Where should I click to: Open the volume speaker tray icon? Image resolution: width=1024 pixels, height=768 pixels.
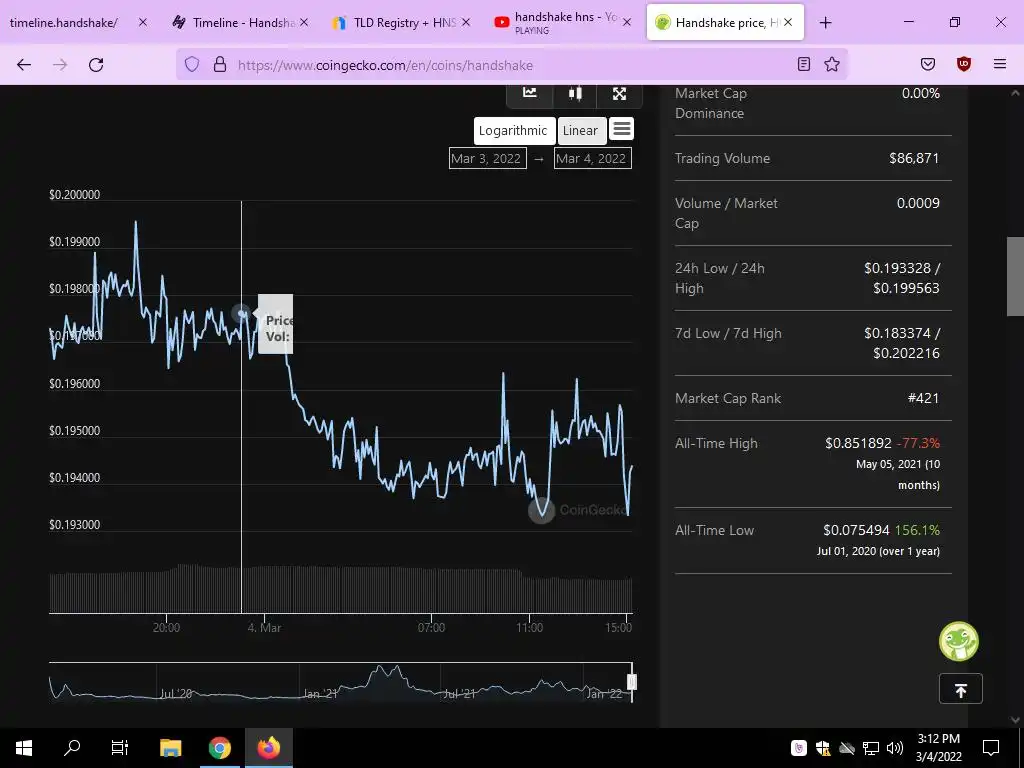point(895,748)
